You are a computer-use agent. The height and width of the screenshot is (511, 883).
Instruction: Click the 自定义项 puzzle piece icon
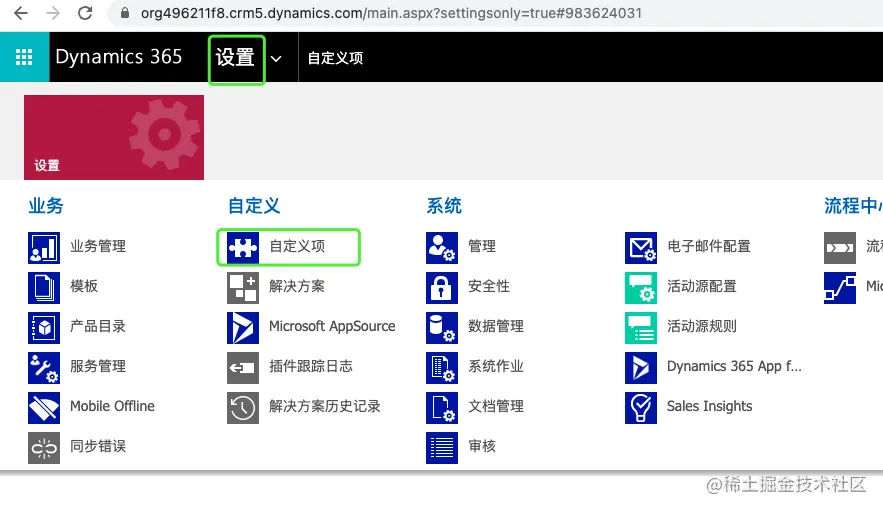click(243, 247)
